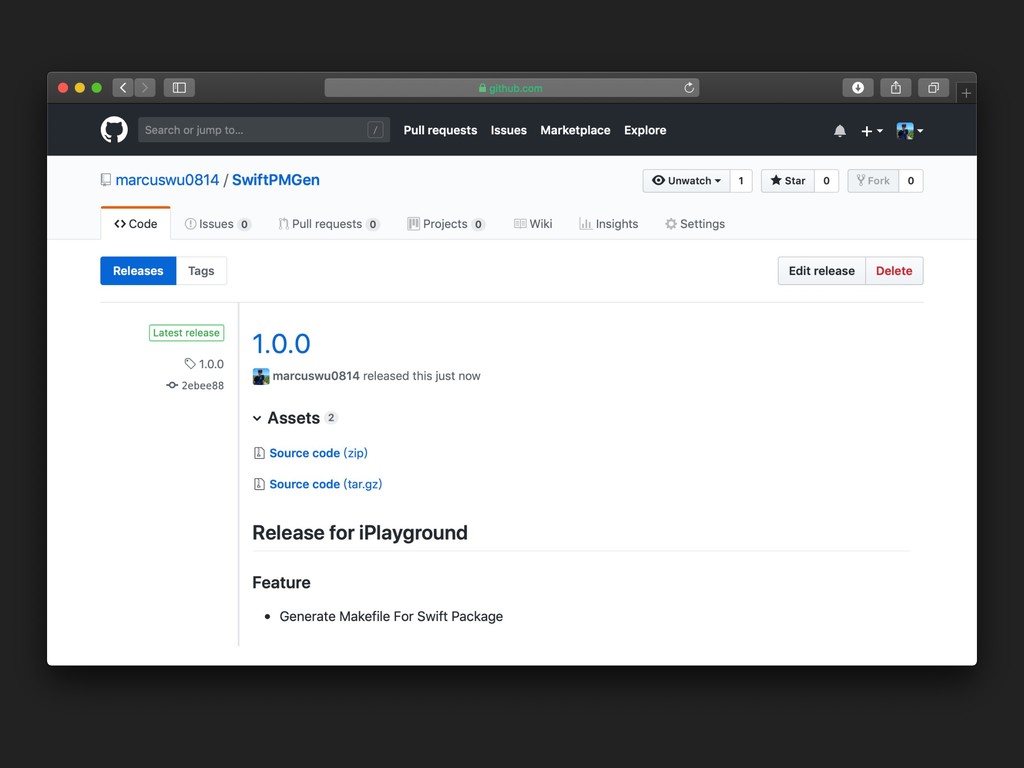The image size is (1024, 768).
Task: Click the Fork button
Action: click(x=873, y=181)
